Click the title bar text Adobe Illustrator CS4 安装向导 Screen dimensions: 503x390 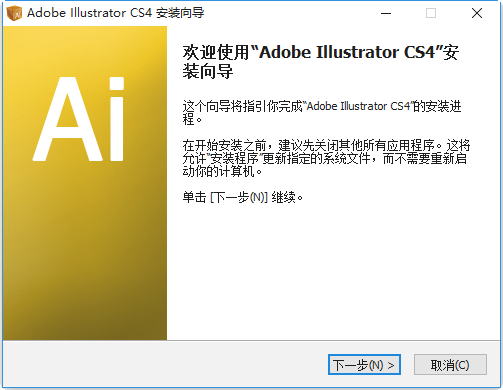tap(115, 13)
